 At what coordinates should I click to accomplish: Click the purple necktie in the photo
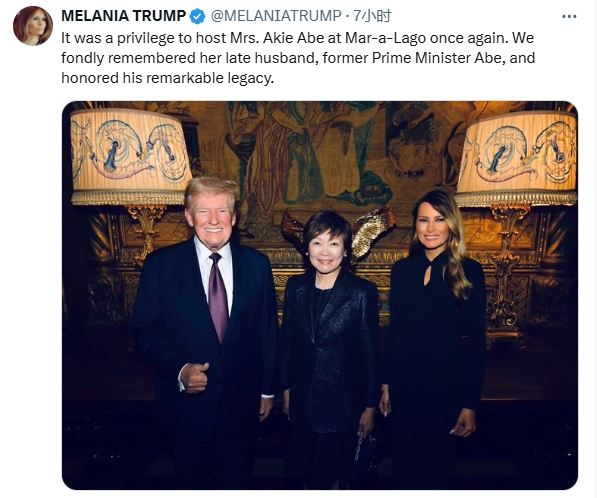click(x=218, y=298)
